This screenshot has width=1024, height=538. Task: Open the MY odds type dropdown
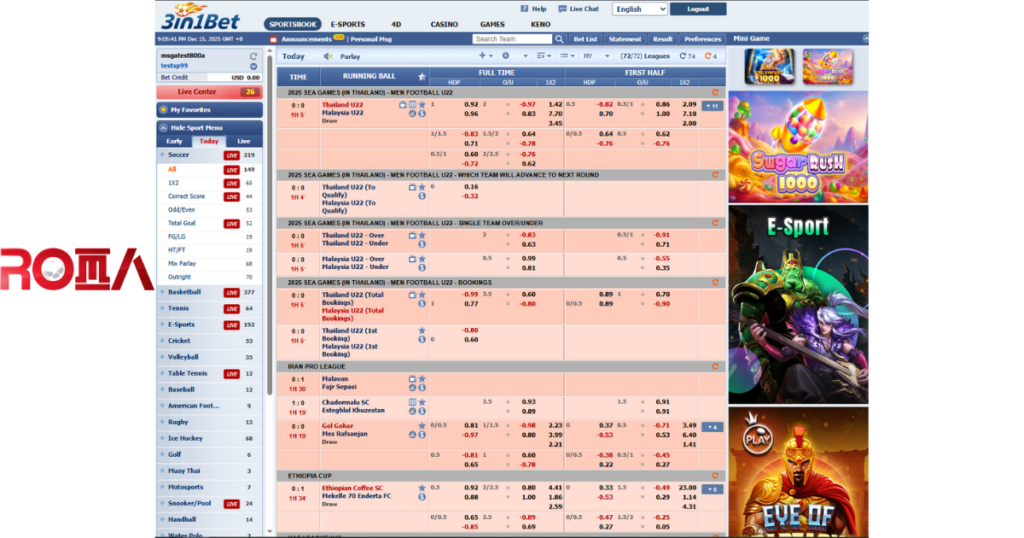tap(596, 56)
